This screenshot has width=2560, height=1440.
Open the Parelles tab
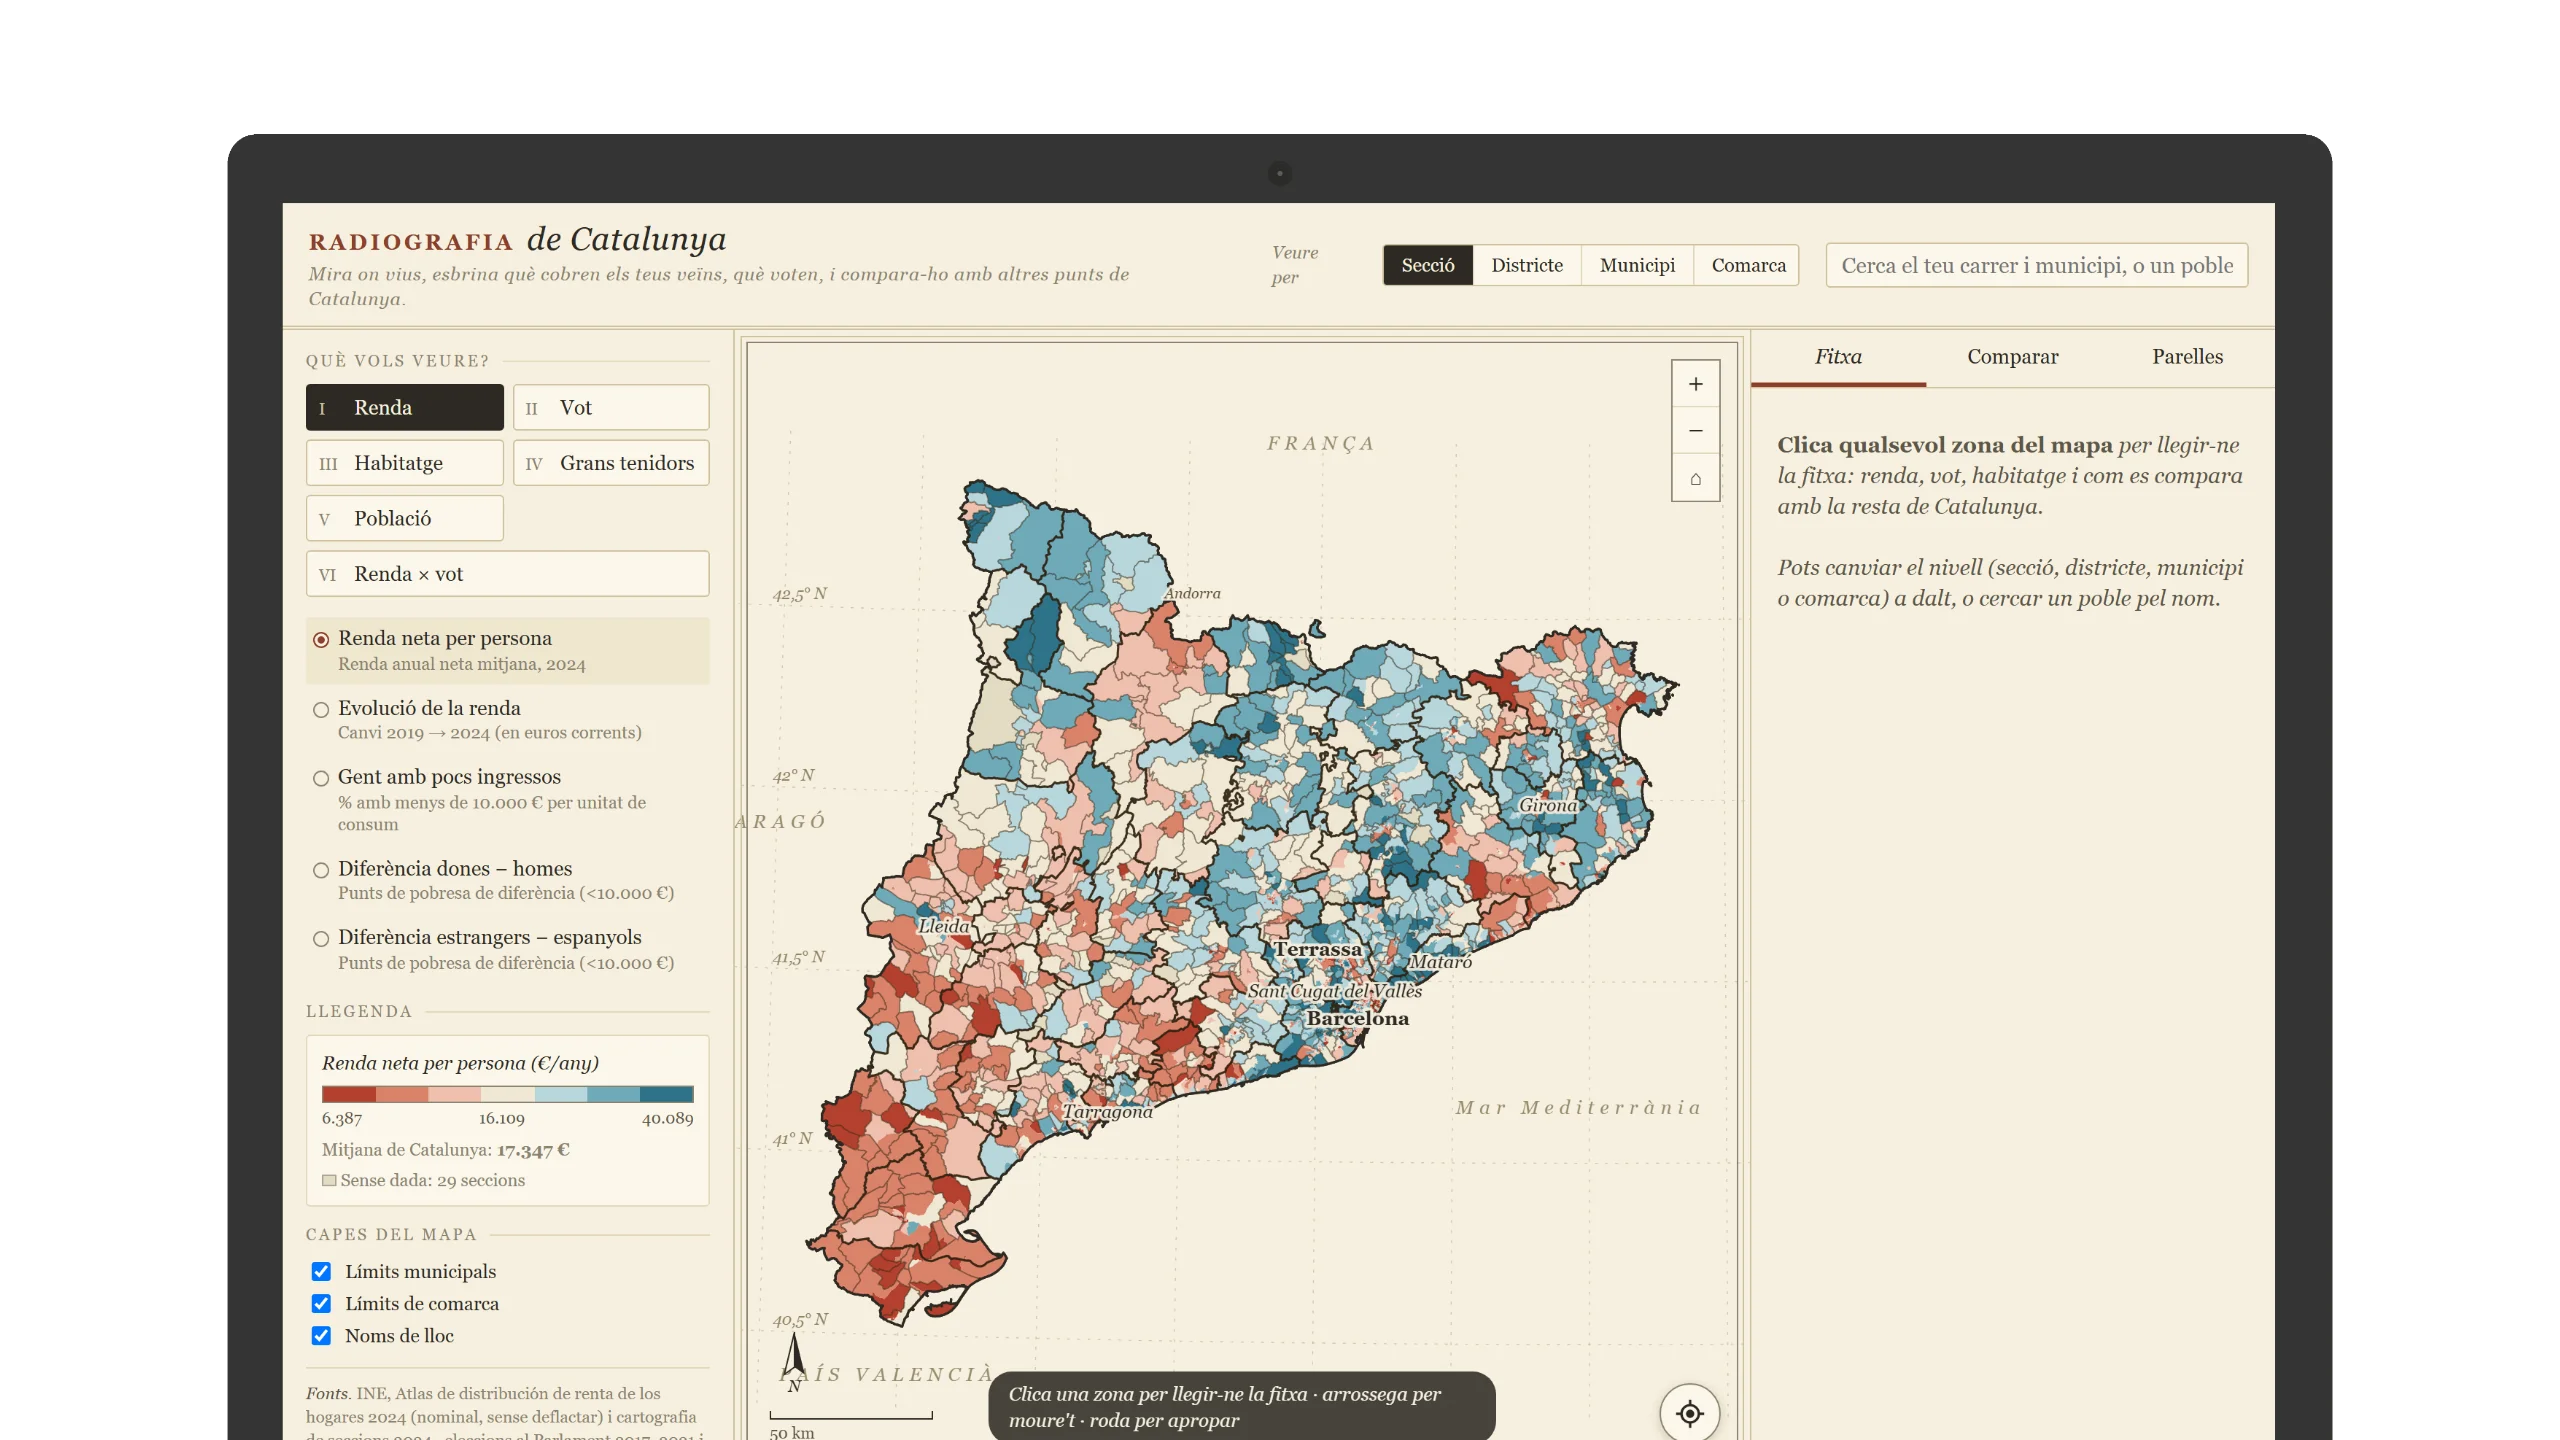pos(2187,357)
